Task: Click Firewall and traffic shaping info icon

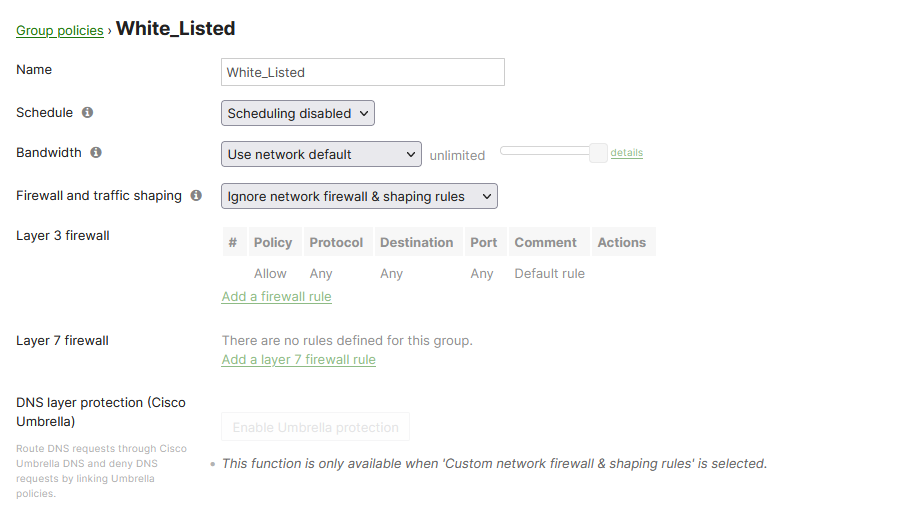Action: (196, 196)
